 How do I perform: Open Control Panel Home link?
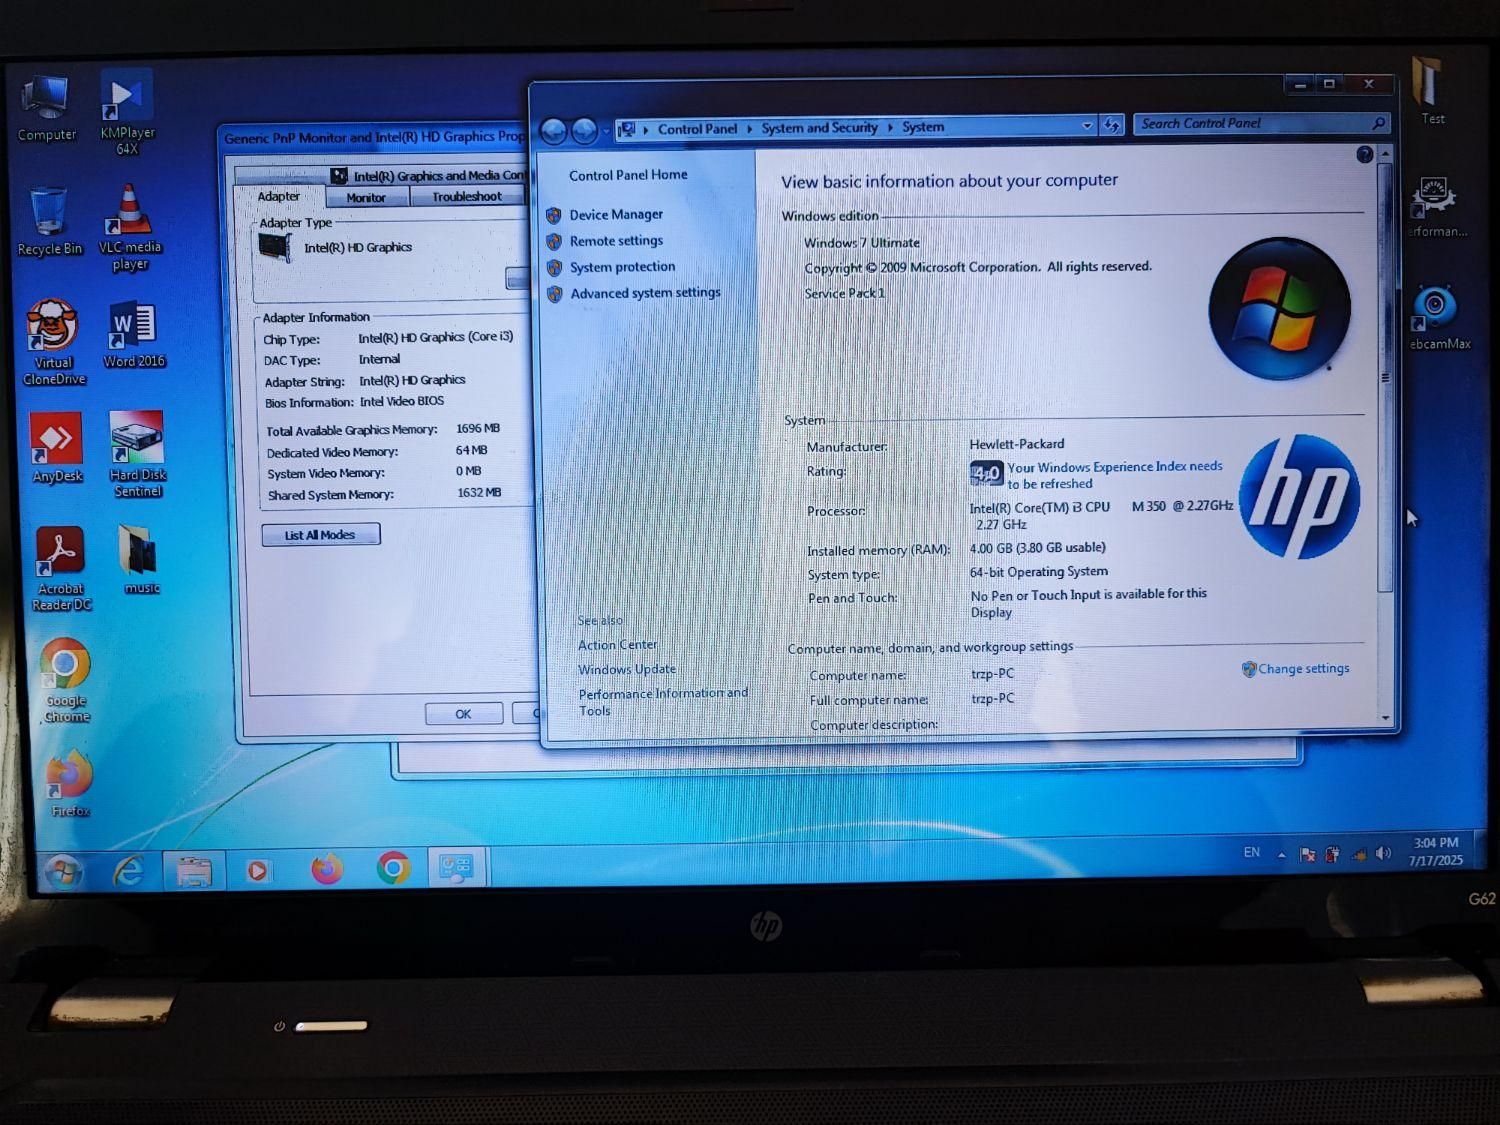628,175
